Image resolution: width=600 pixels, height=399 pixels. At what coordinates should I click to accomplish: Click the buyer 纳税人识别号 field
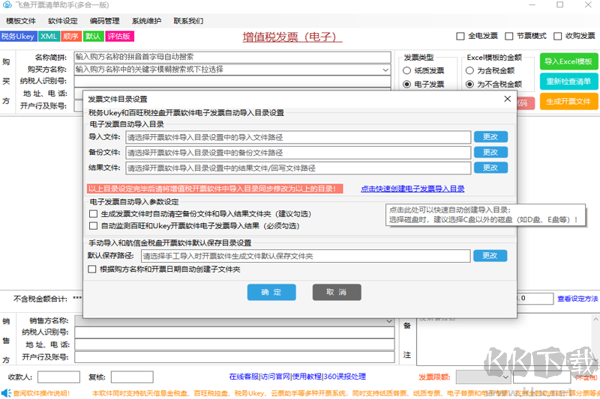(x=232, y=81)
